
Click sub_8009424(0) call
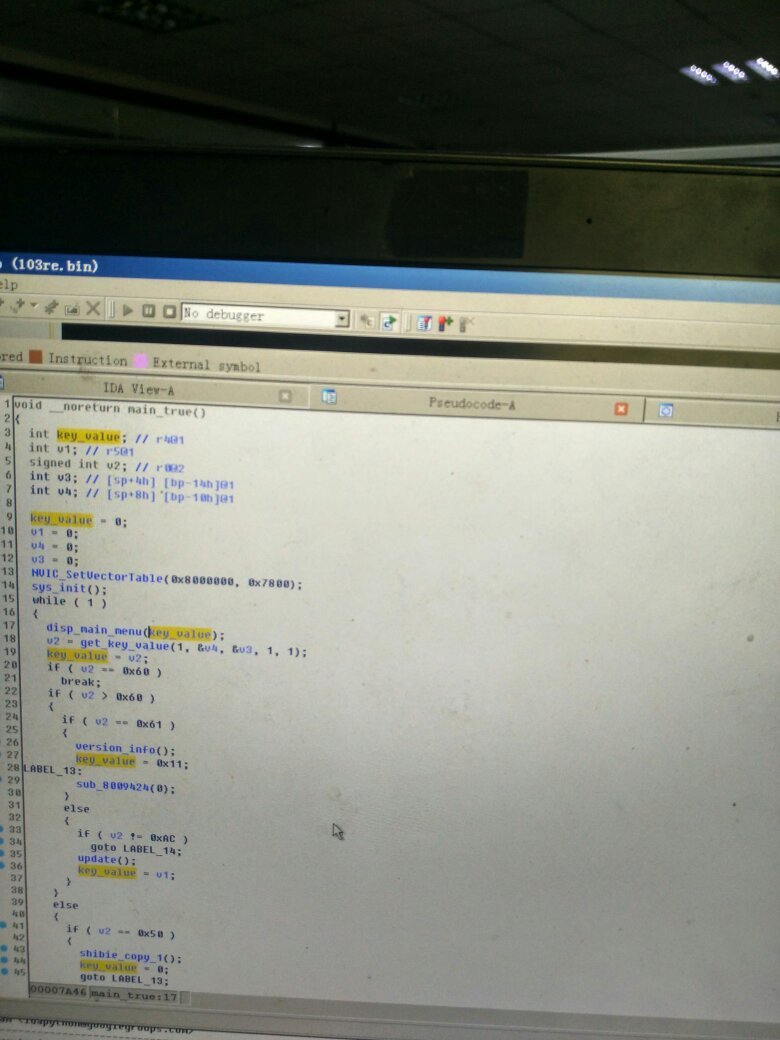pyautogui.click(x=125, y=787)
